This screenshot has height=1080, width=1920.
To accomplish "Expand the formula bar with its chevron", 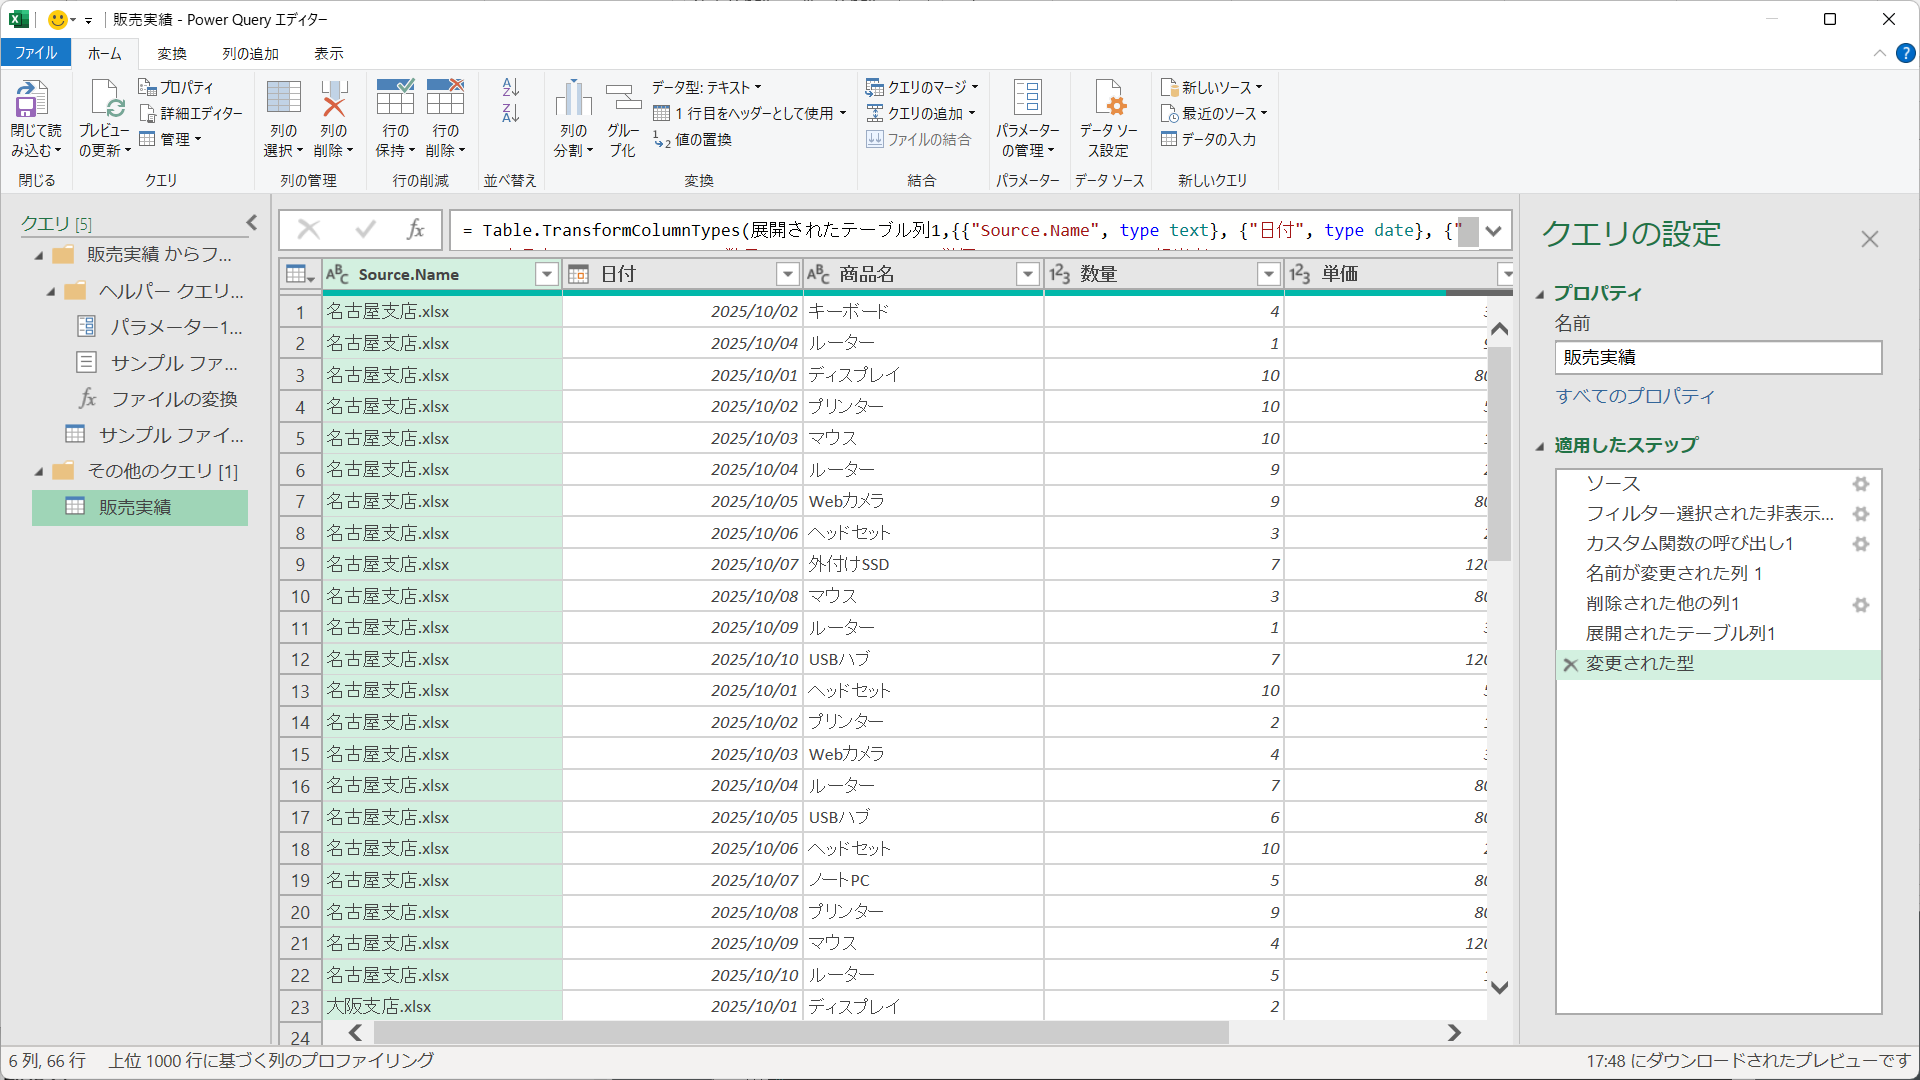I will (x=1493, y=230).
